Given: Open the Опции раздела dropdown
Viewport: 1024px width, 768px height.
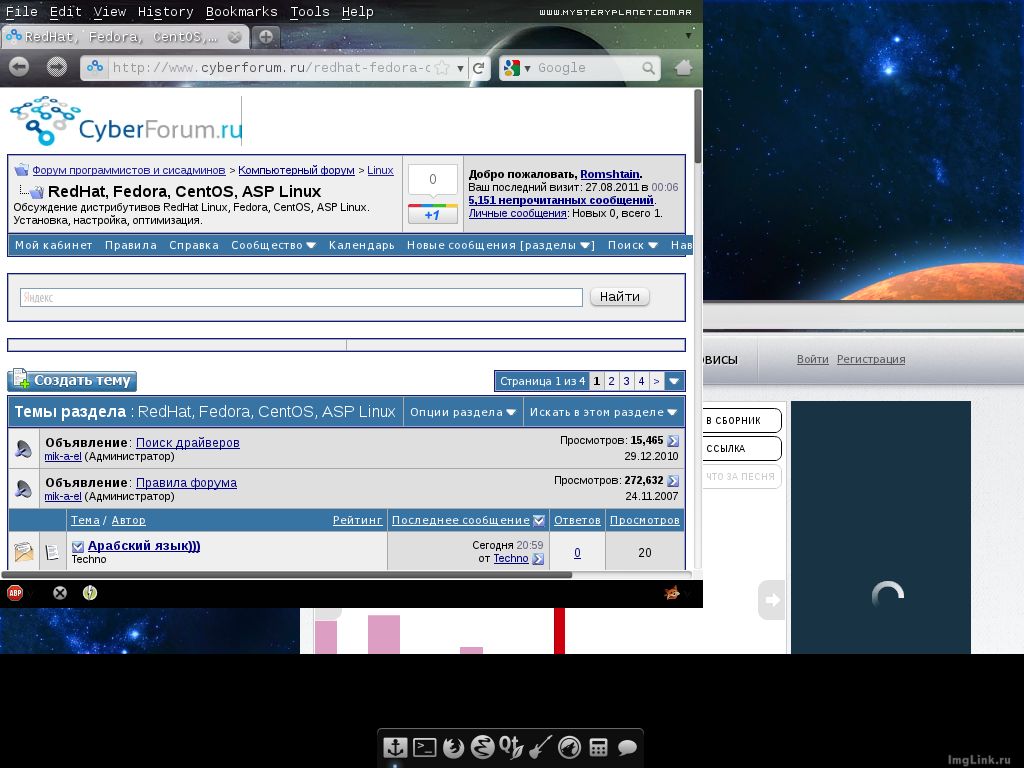Looking at the screenshot, I should (463, 412).
